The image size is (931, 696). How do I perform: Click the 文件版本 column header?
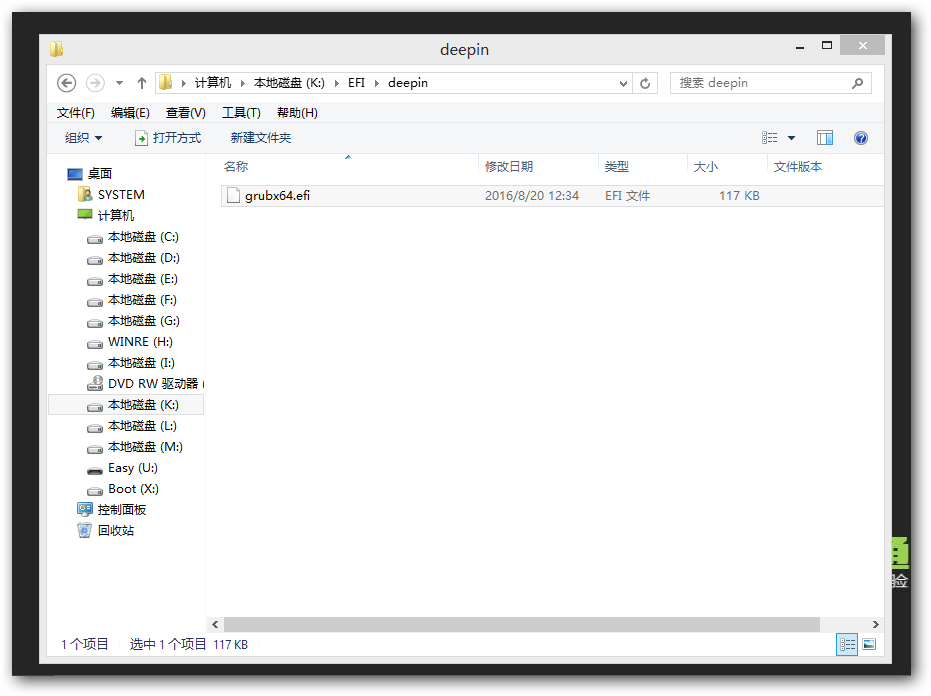[x=797, y=167]
